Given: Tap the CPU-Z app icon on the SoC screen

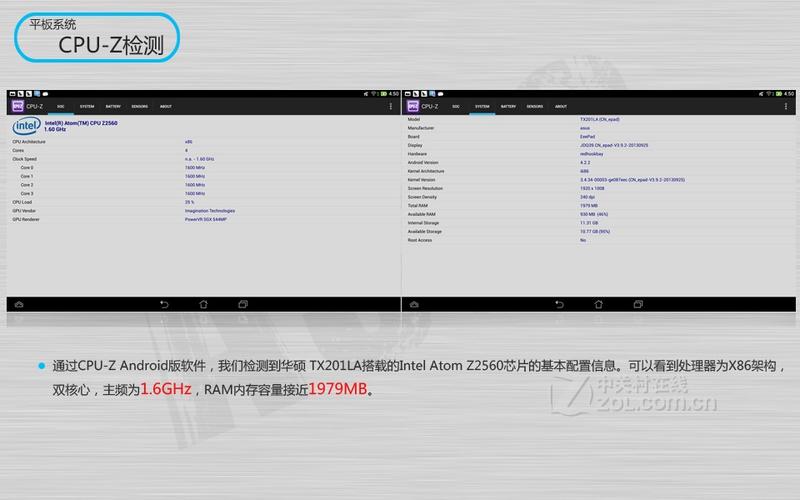Looking at the screenshot, I should [x=18, y=106].
